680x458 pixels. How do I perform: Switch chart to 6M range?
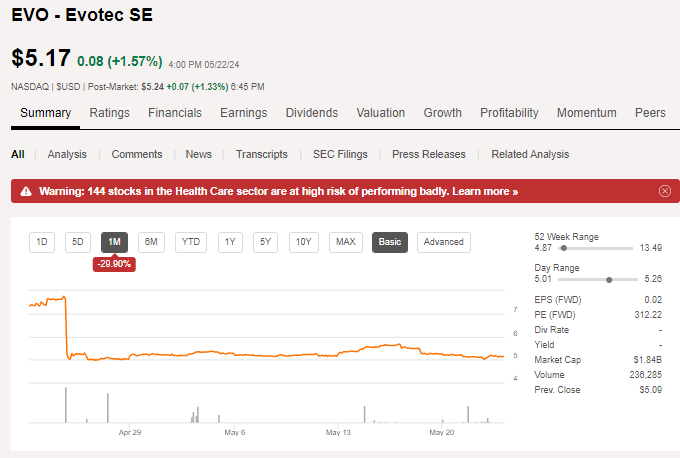(x=151, y=242)
